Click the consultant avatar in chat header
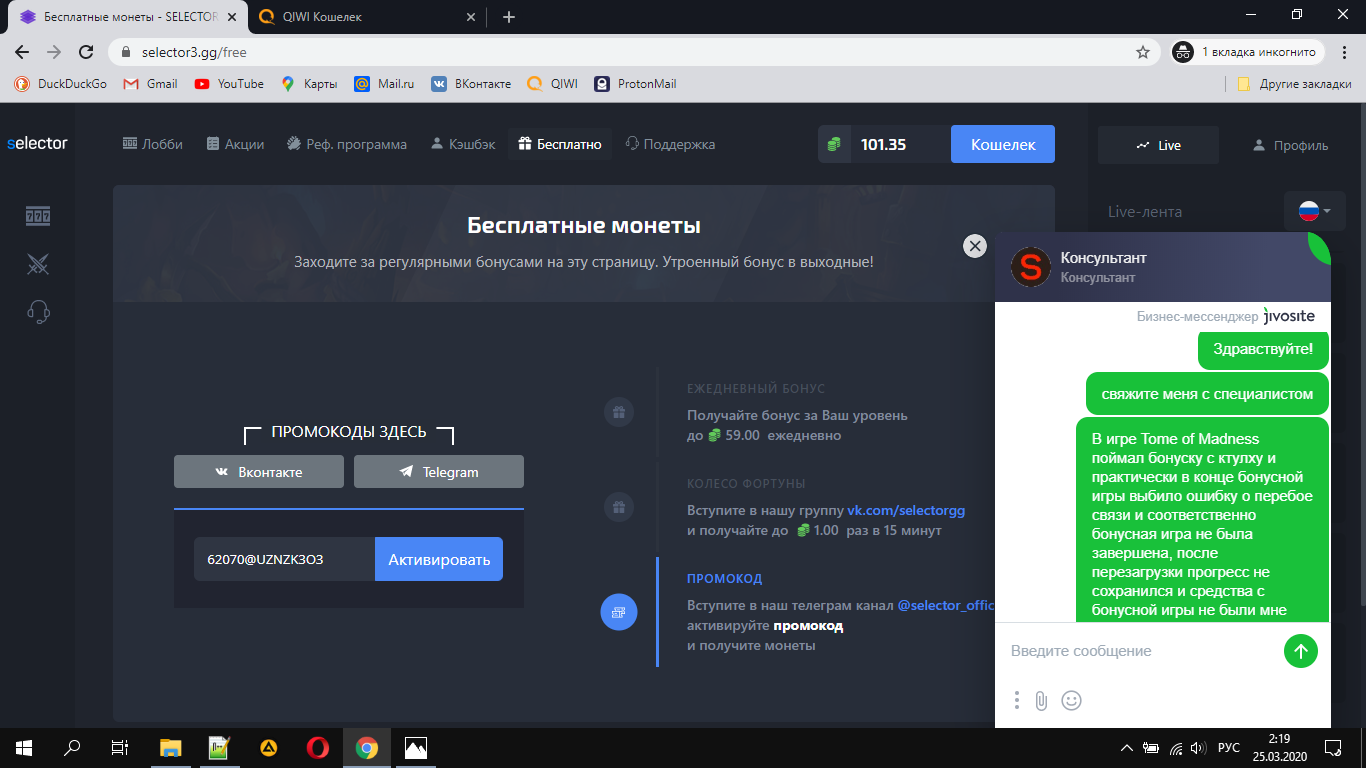This screenshot has width=1366, height=768. [1031, 267]
